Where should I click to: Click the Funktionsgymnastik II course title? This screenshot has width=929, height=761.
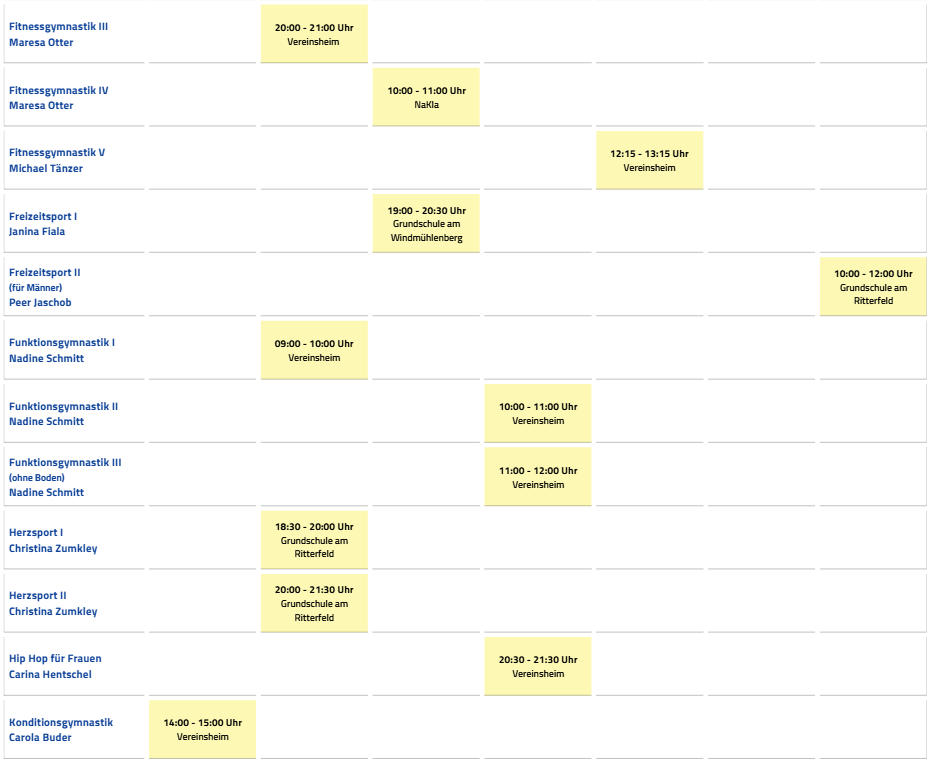[x=63, y=407]
